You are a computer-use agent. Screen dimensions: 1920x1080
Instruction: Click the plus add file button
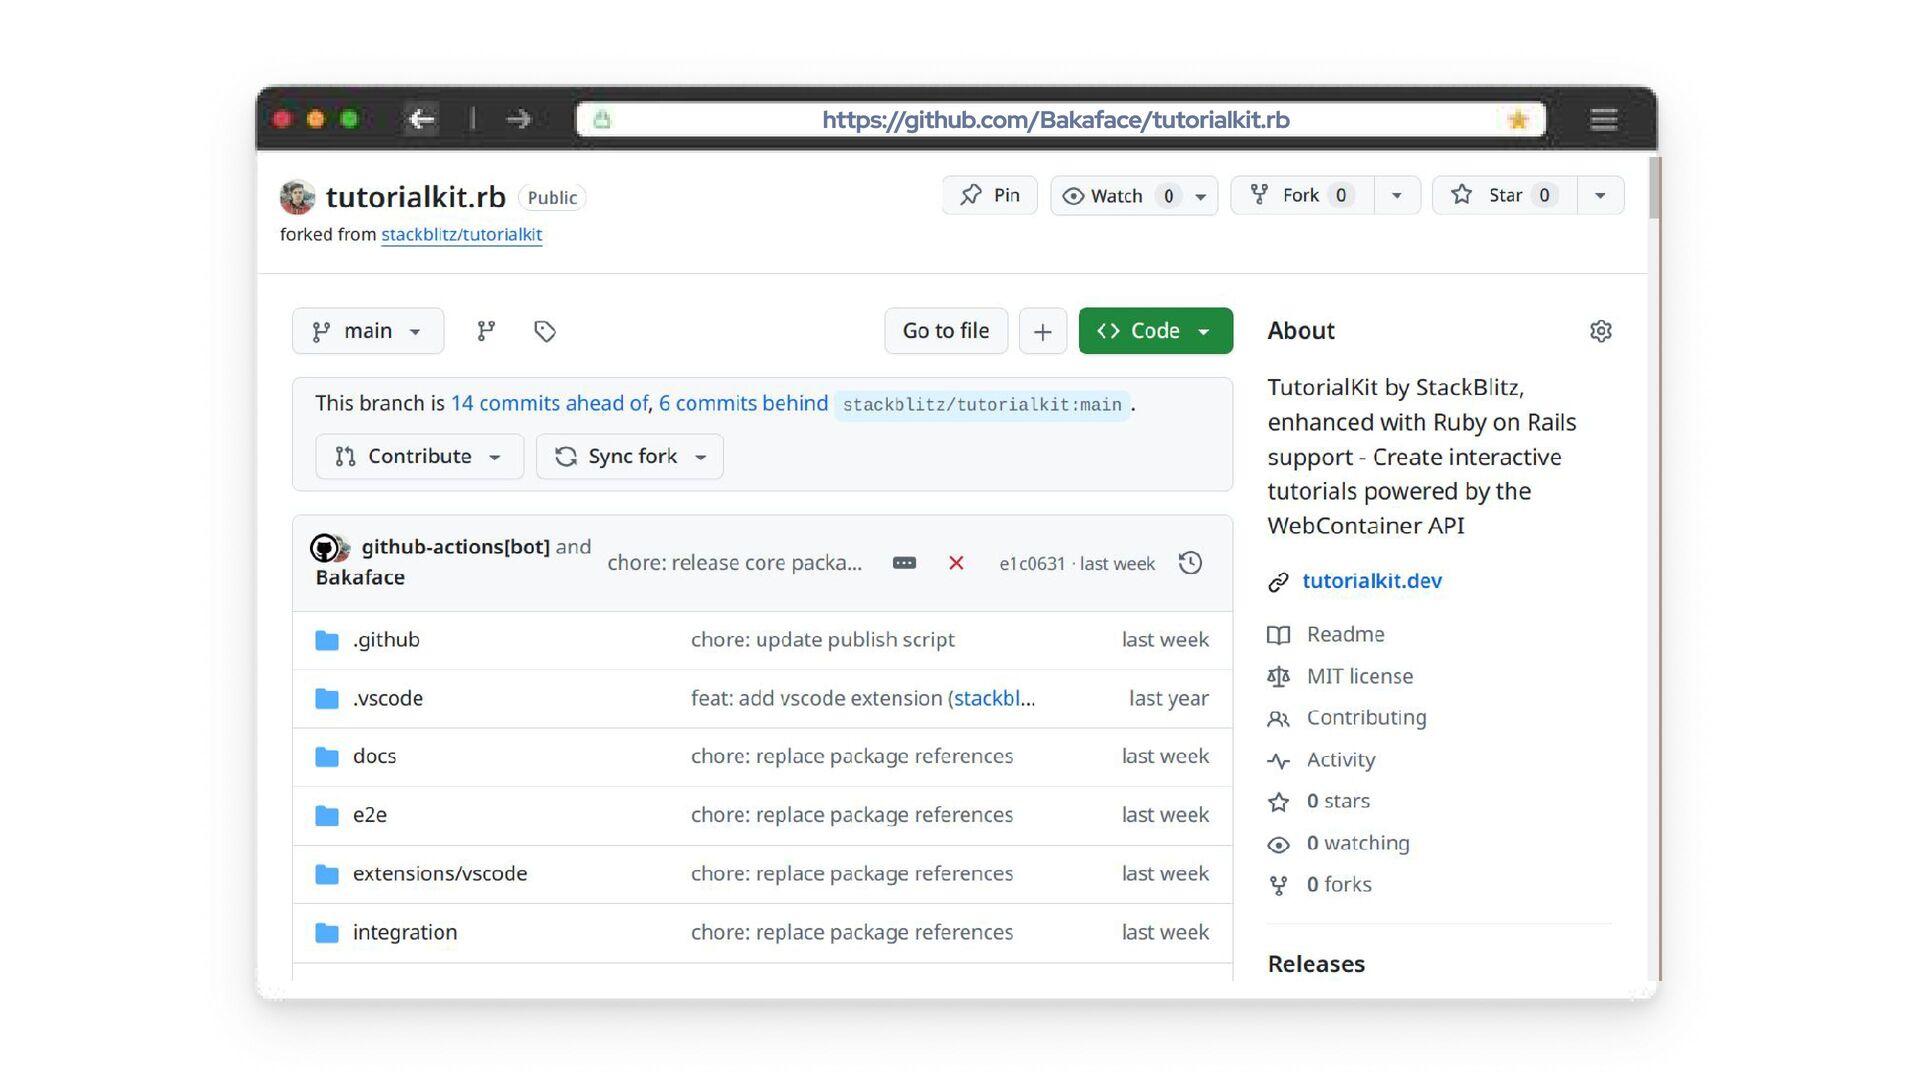pos(1042,331)
